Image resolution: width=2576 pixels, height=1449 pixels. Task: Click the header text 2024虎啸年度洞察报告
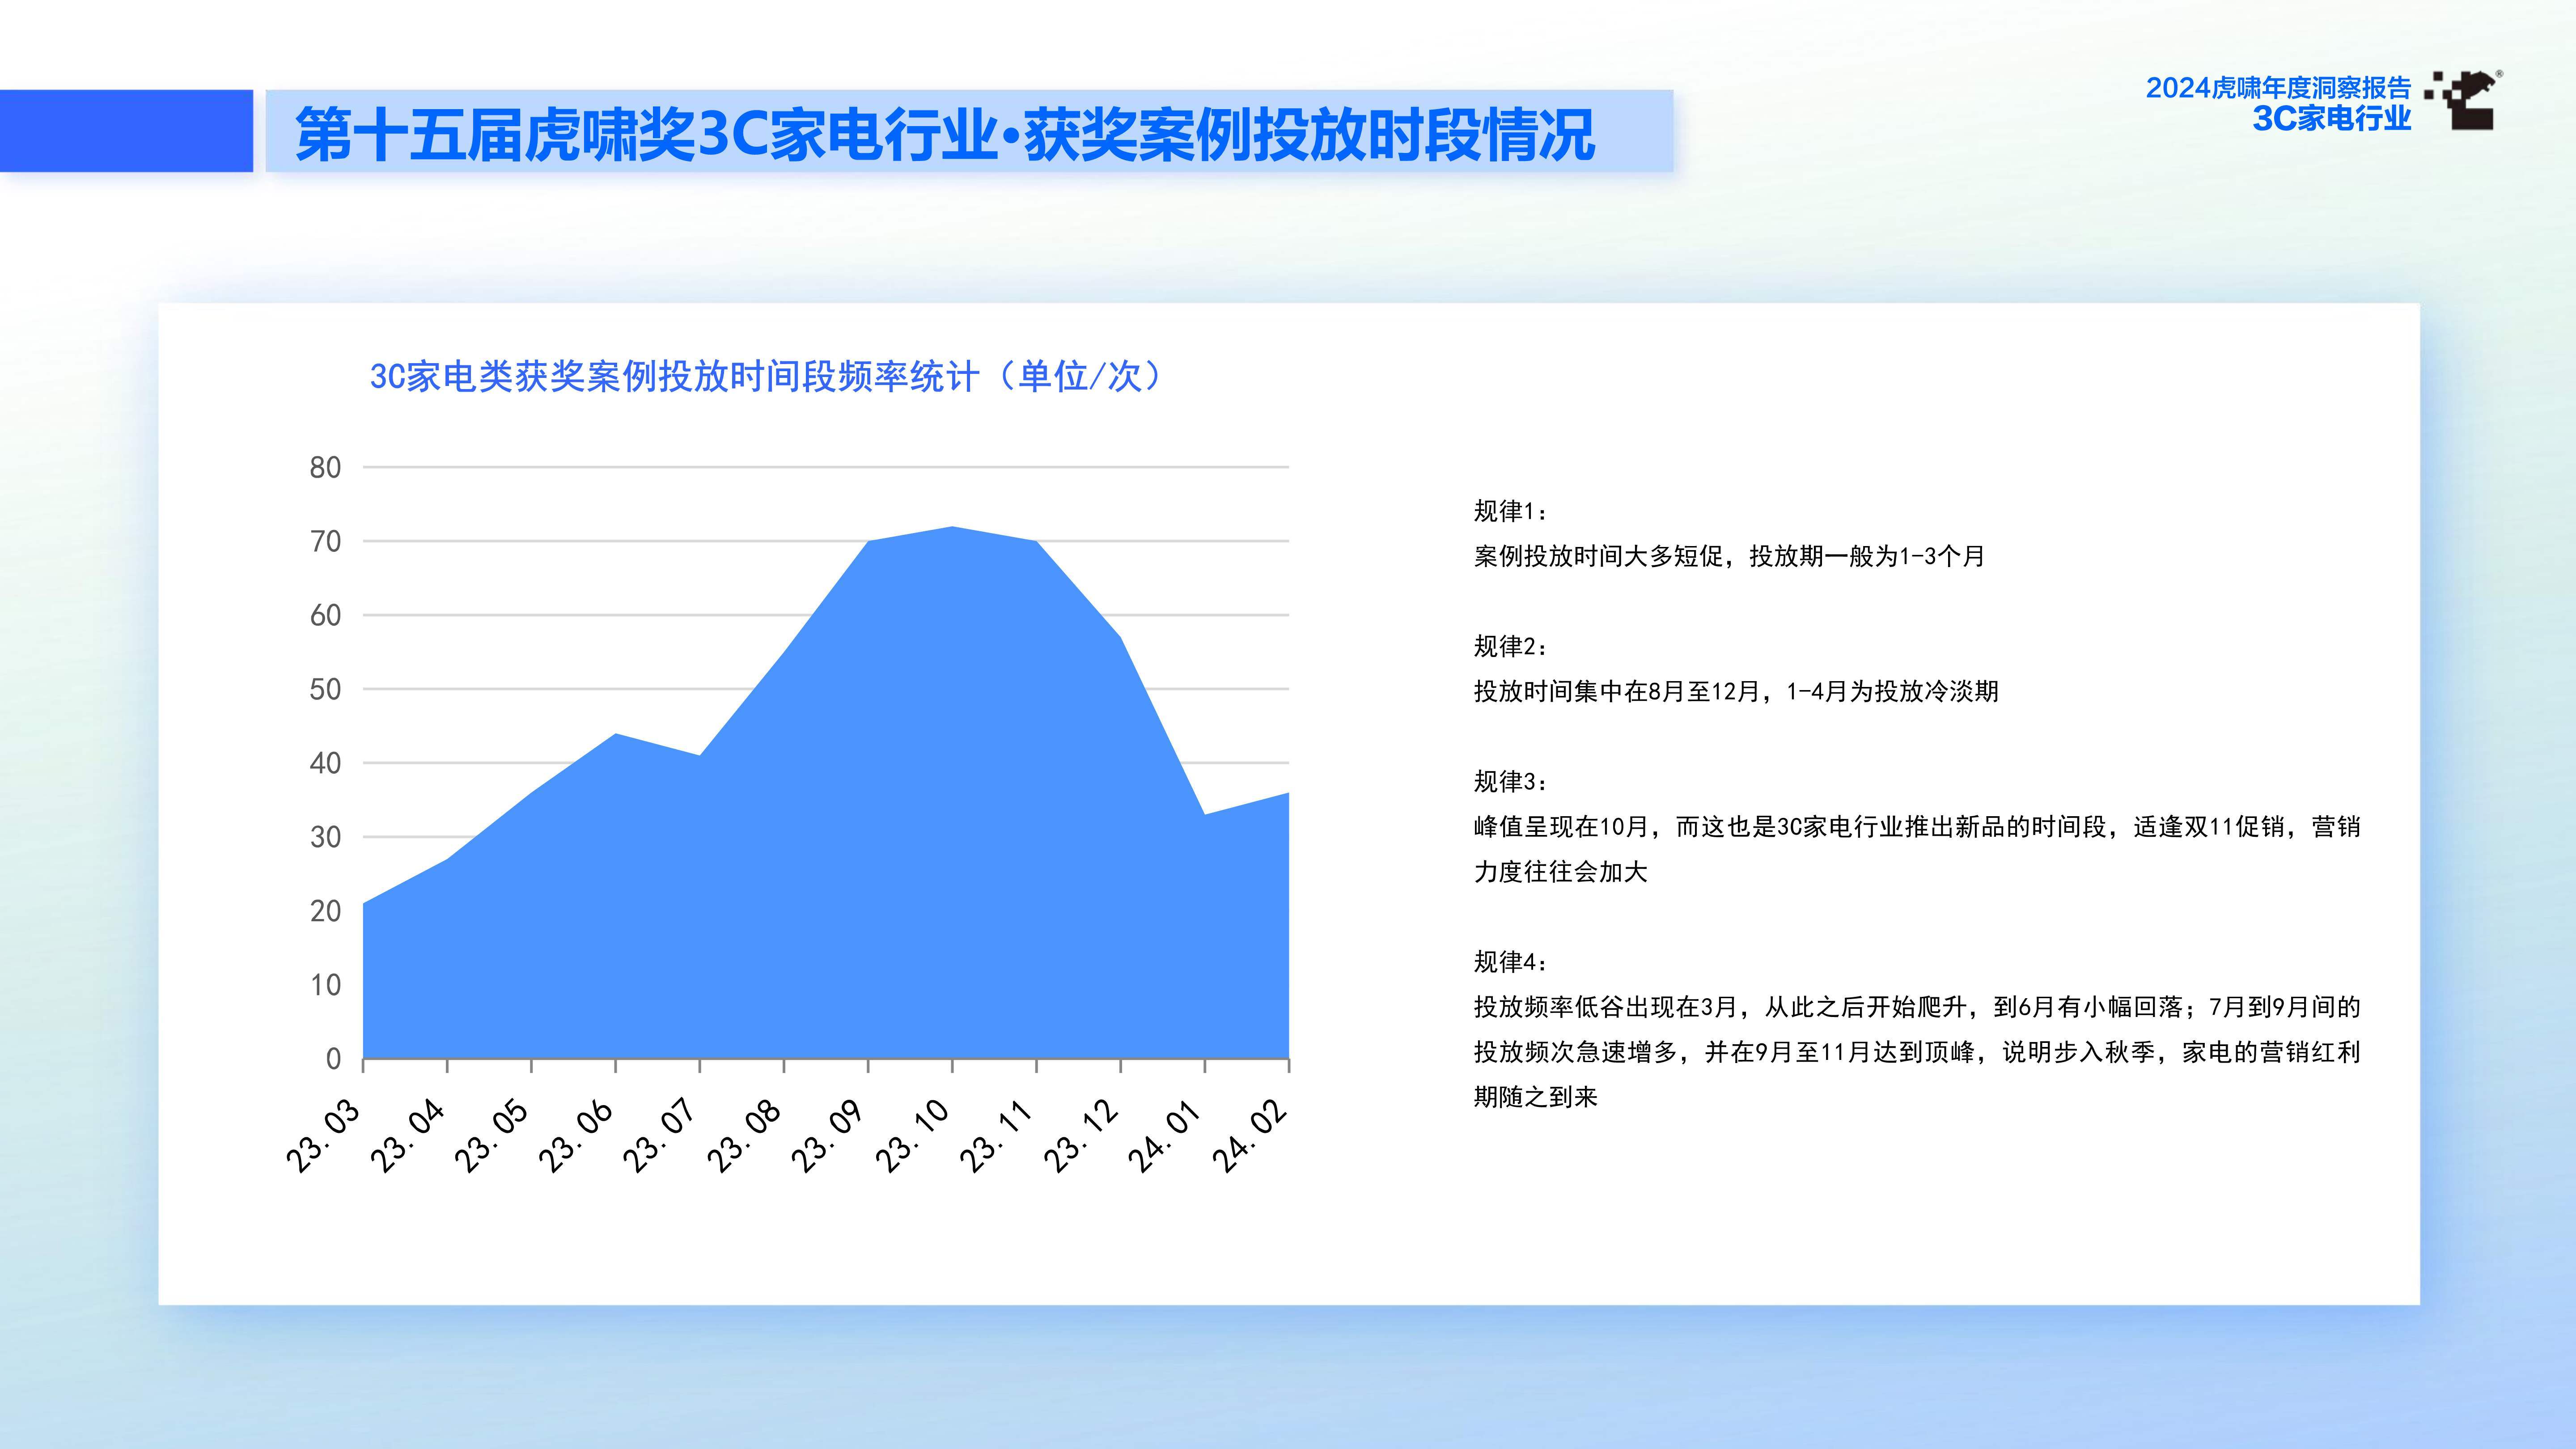point(2278,88)
